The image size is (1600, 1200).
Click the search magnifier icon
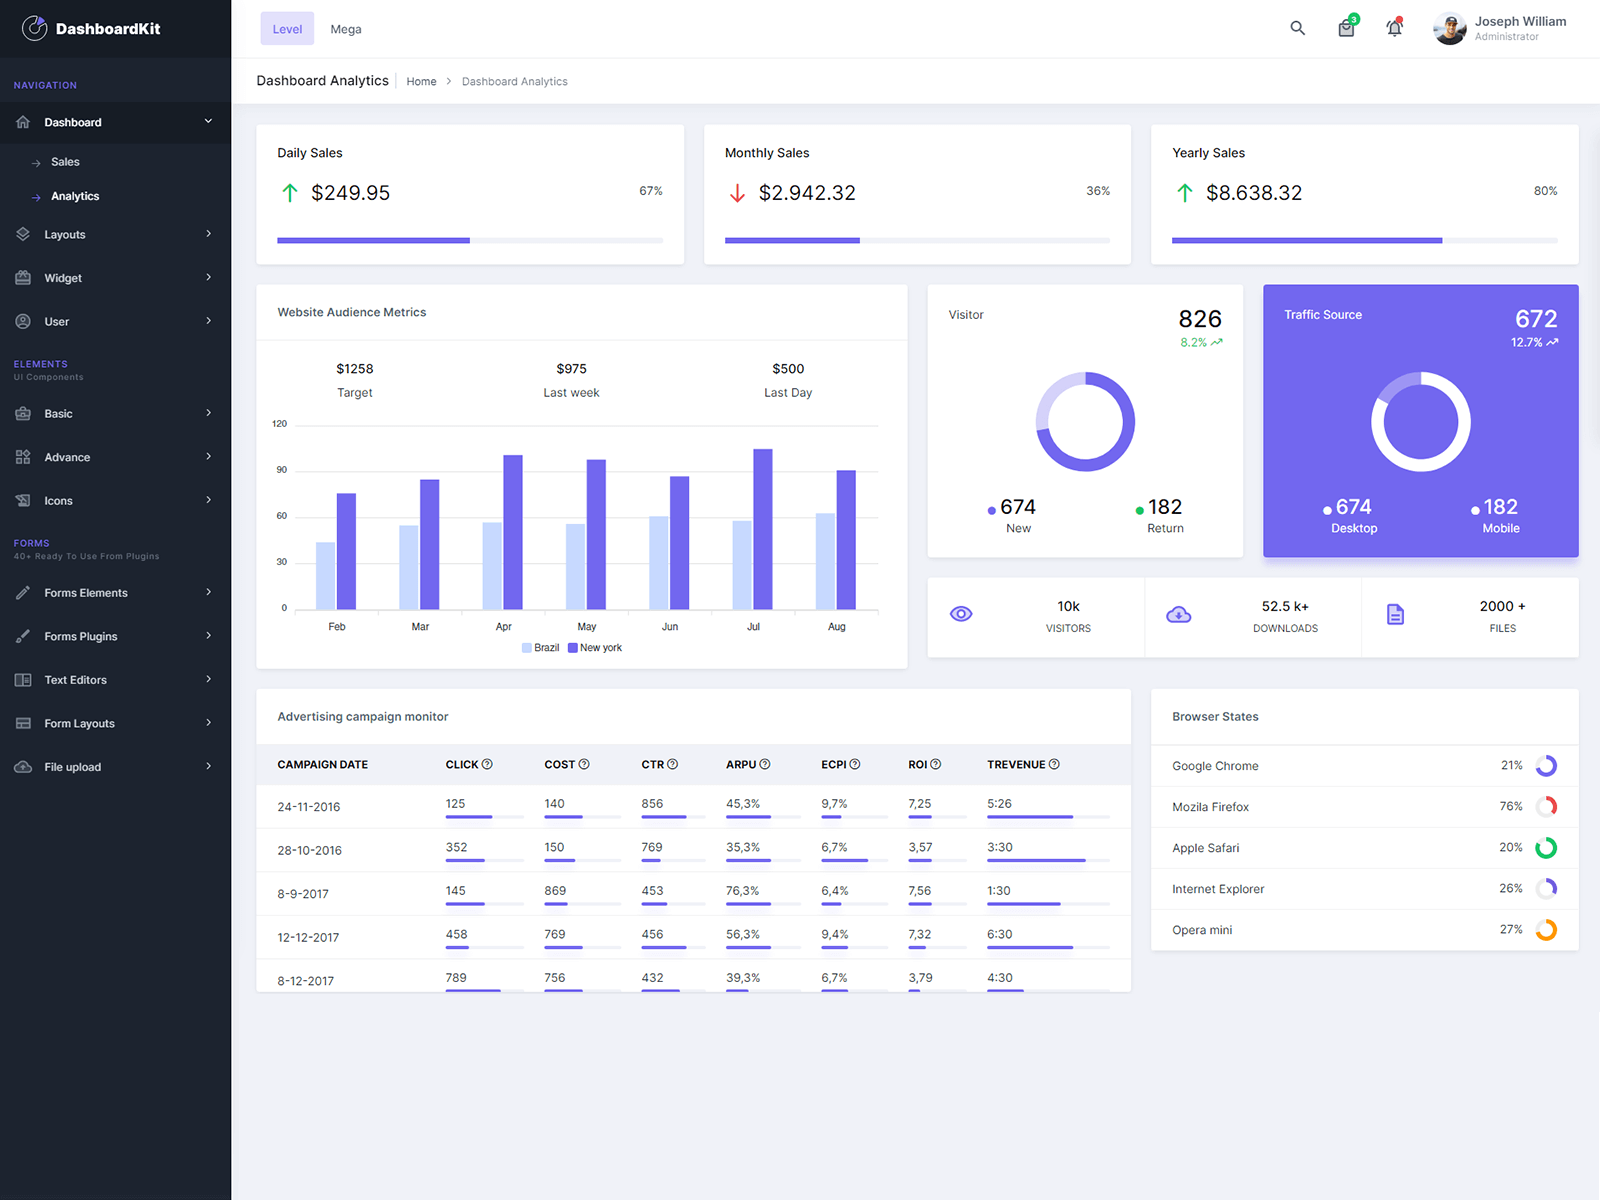click(x=1297, y=28)
